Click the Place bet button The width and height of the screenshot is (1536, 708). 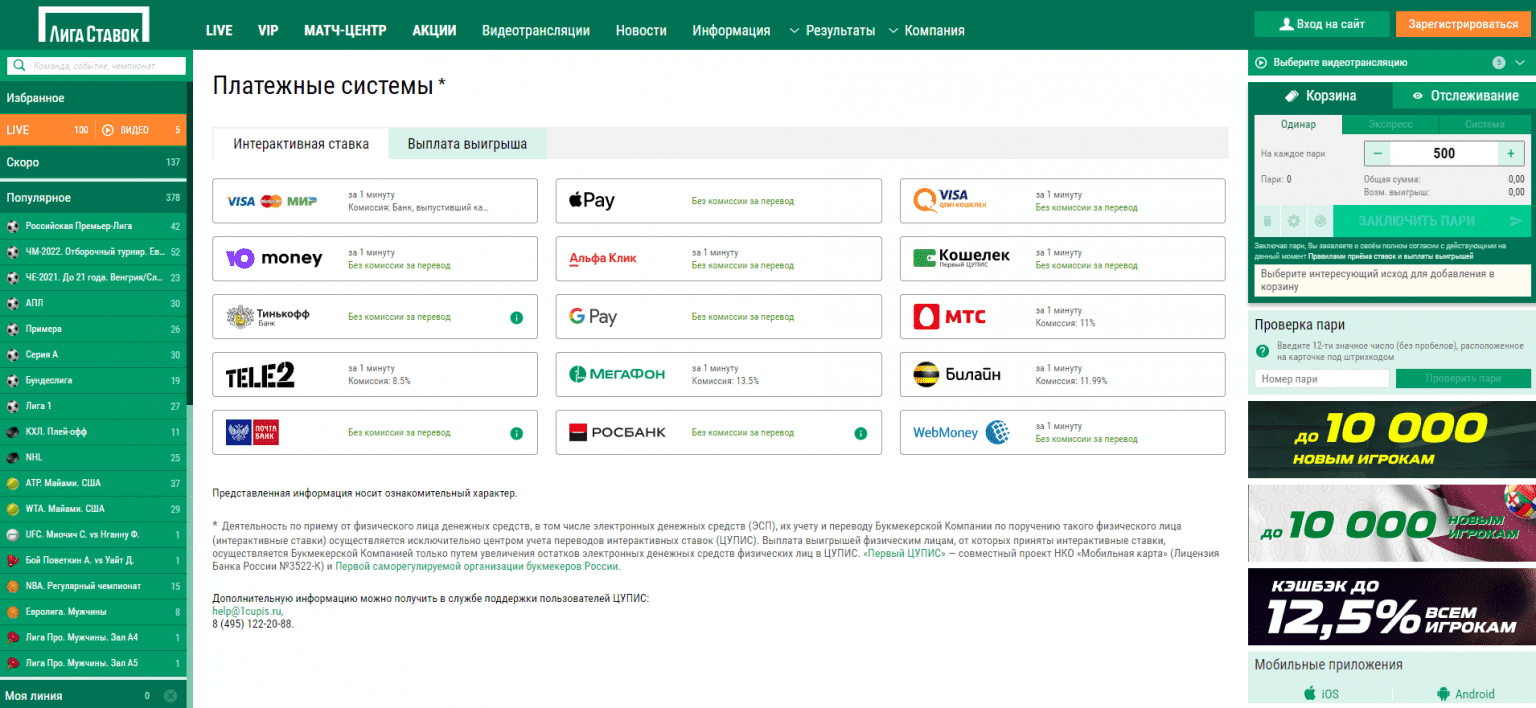[1431, 221]
